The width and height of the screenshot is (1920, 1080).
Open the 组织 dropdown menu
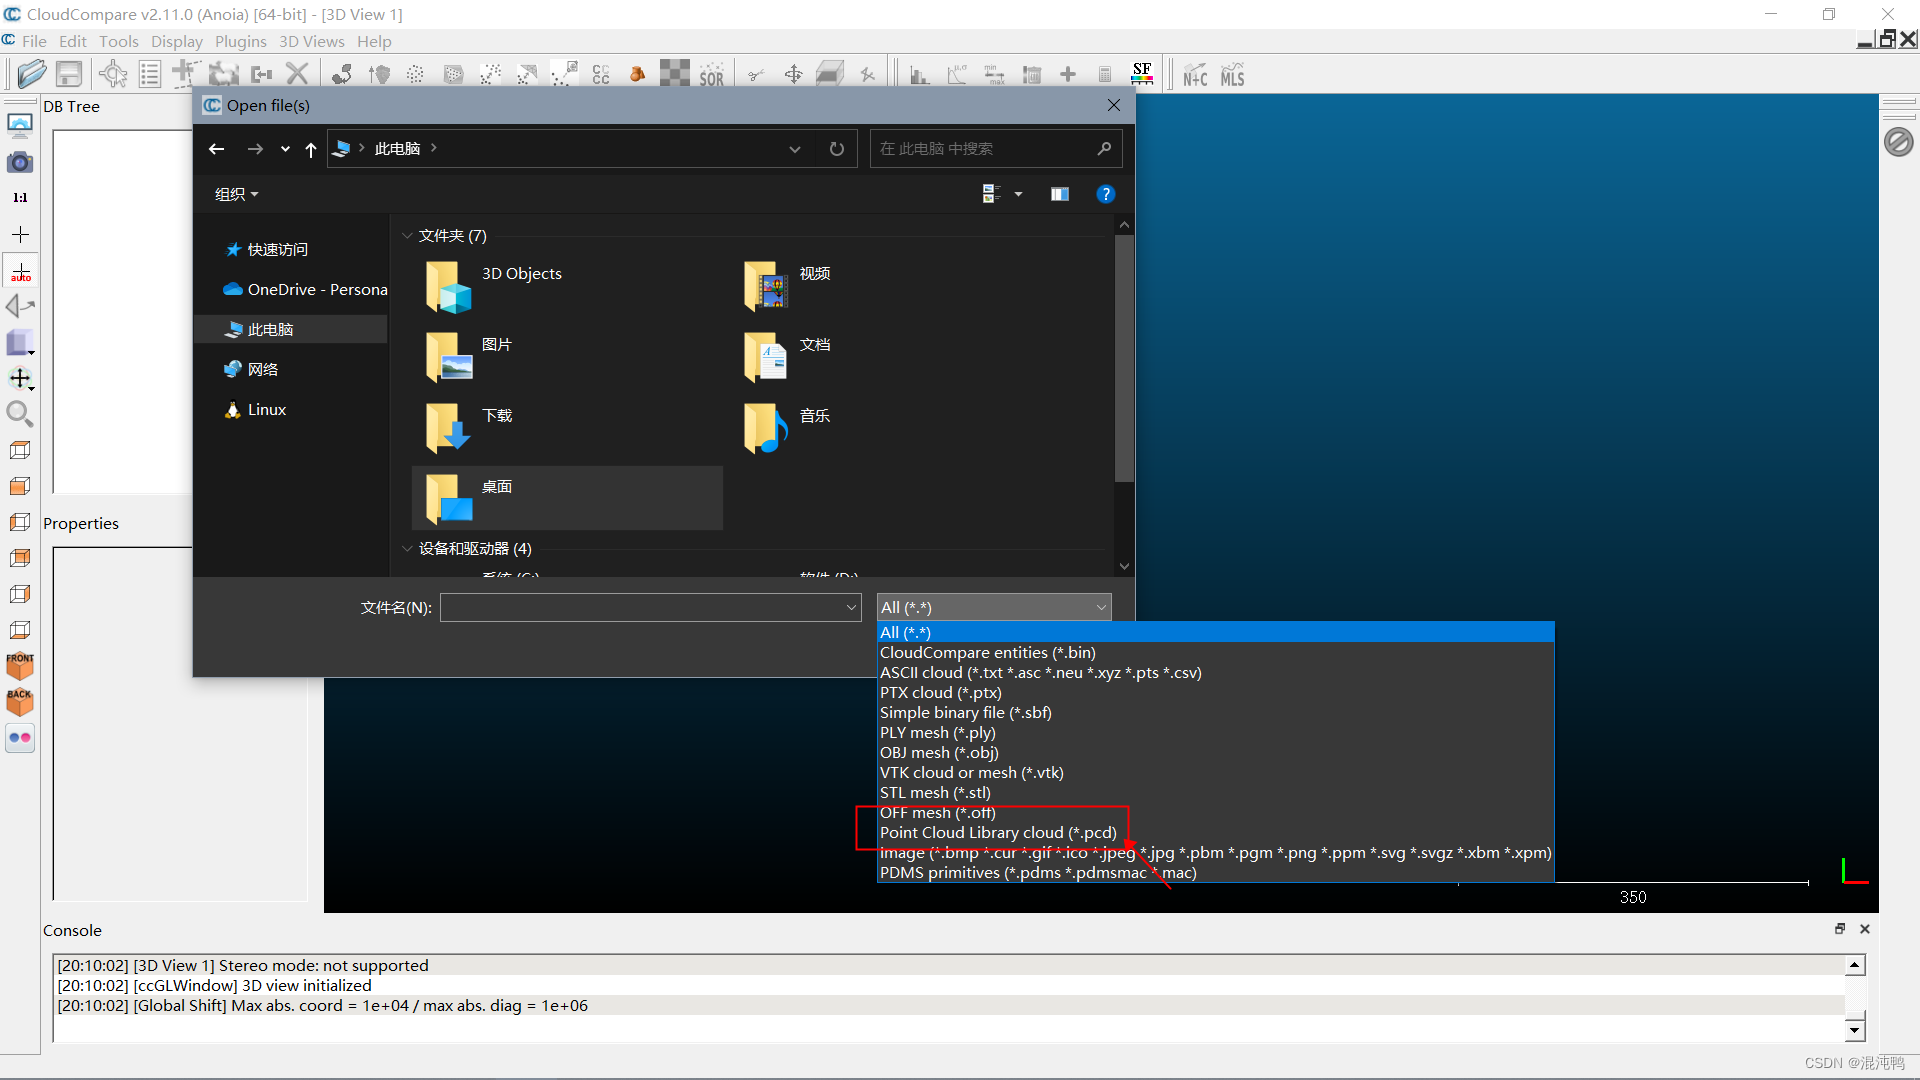point(236,194)
